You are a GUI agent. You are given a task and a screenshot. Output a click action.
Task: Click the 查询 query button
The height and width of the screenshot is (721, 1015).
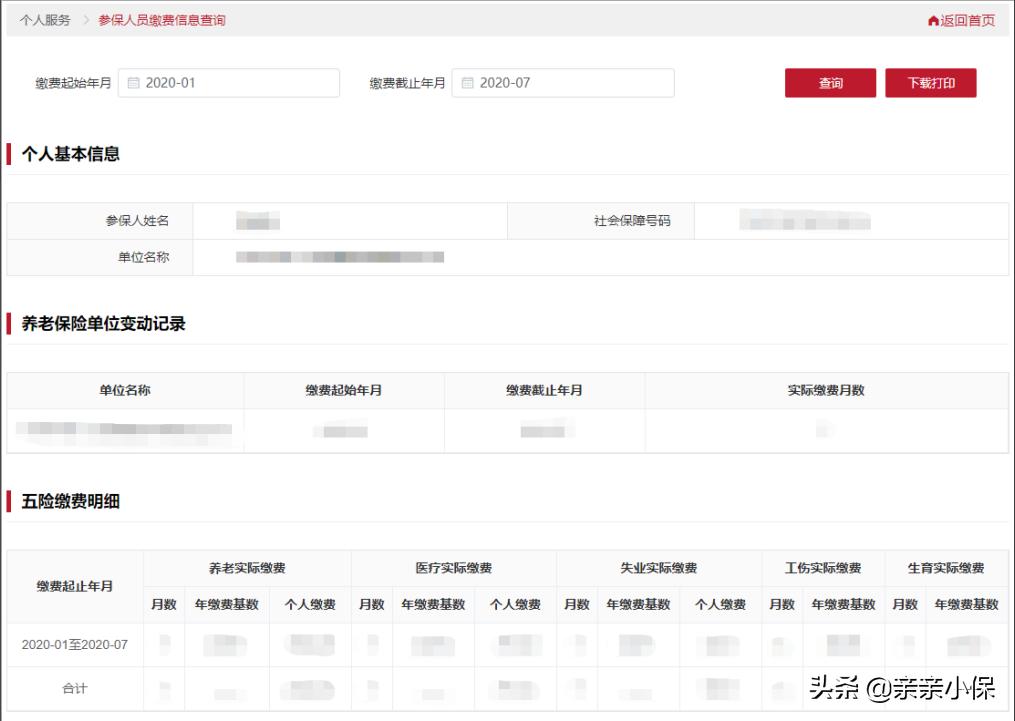coord(832,83)
